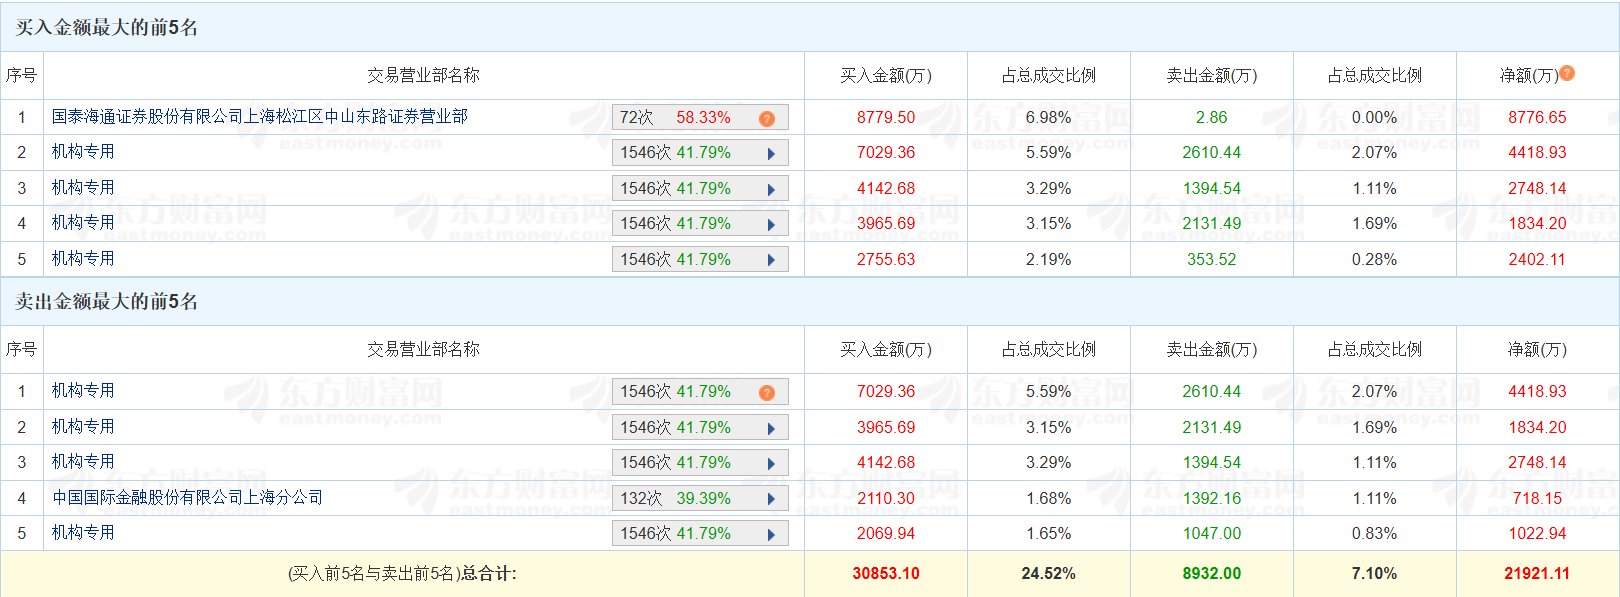Click the blue arrow in buy table row 3
The image size is (1620, 597).
pos(771,189)
